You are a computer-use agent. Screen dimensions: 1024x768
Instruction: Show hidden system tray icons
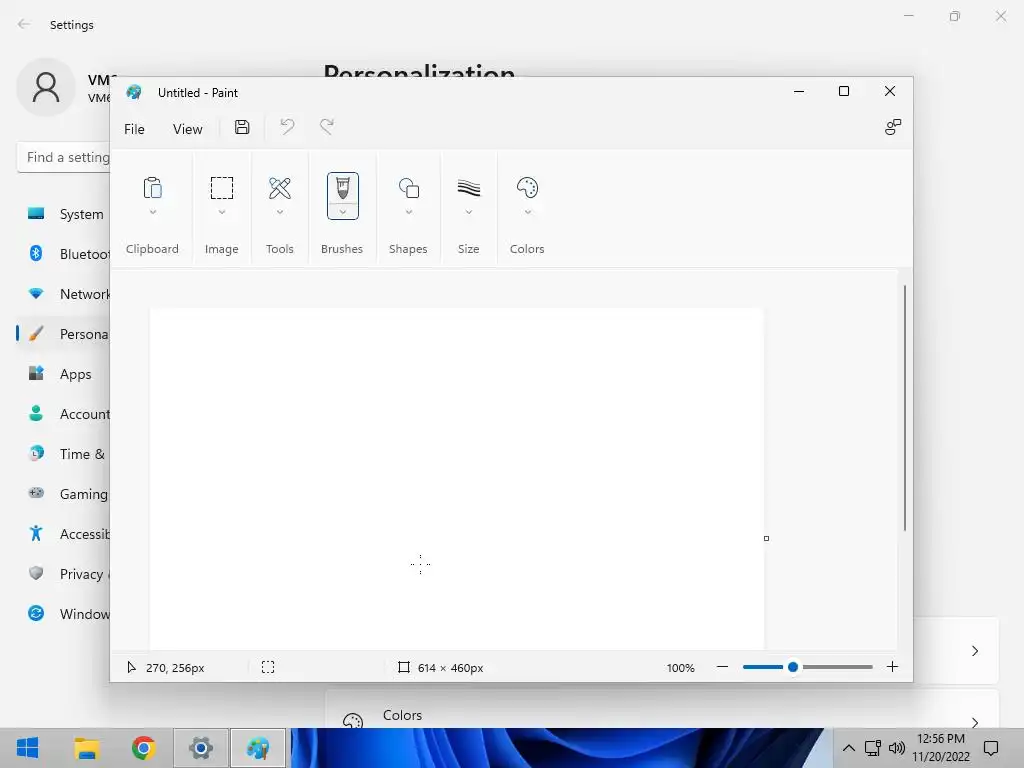pyautogui.click(x=848, y=748)
